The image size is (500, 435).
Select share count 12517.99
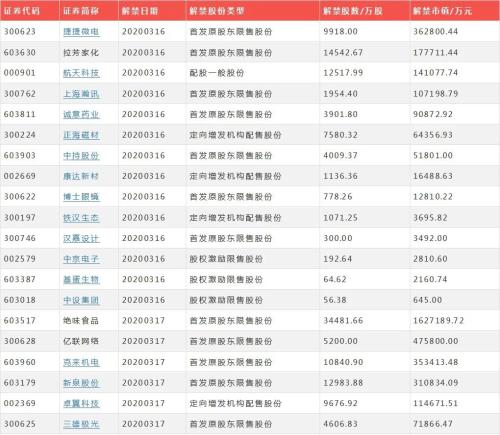click(343, 73)
